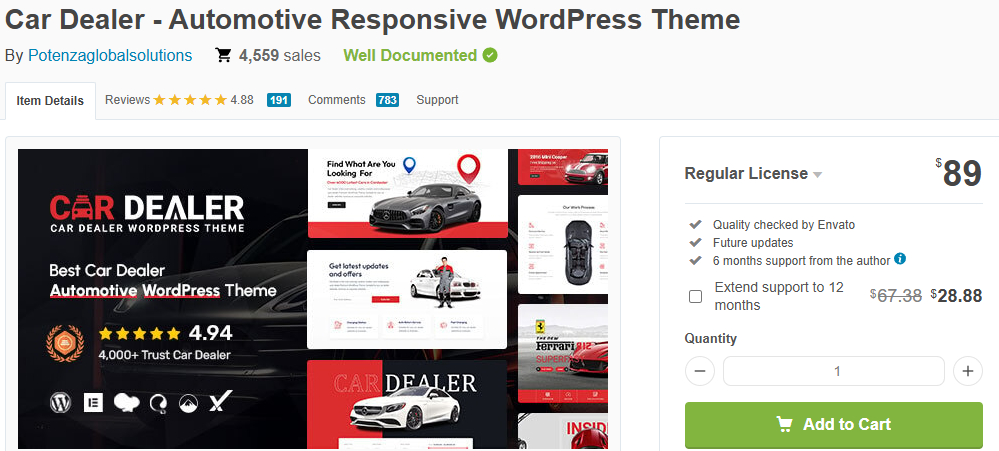999x451 pixels.
Task: Click the Quantity input field
Action: pyautogui.click(x=833, y=371)
